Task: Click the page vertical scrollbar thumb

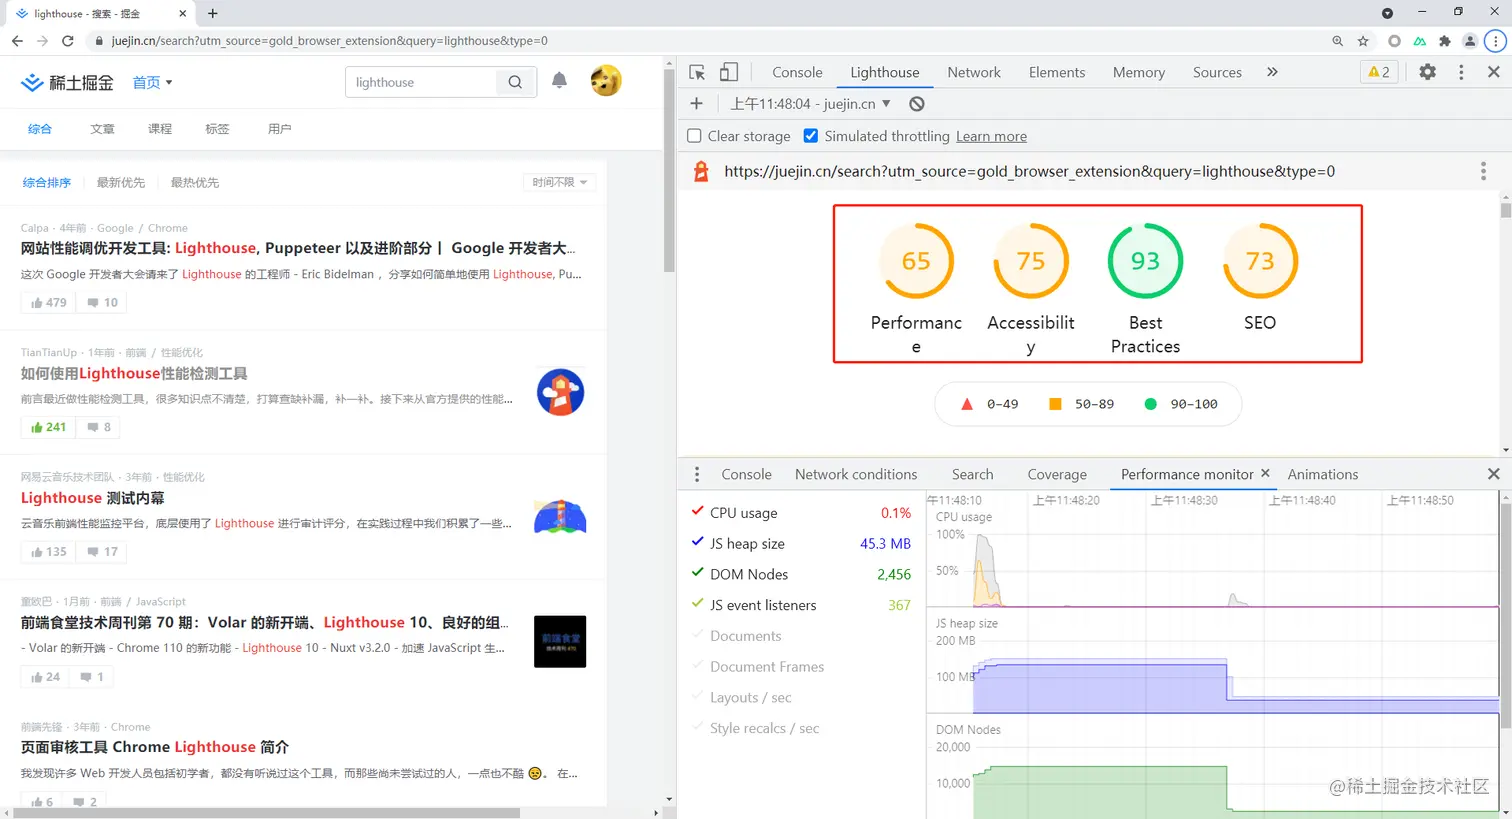Action: (x=669, y=170)
